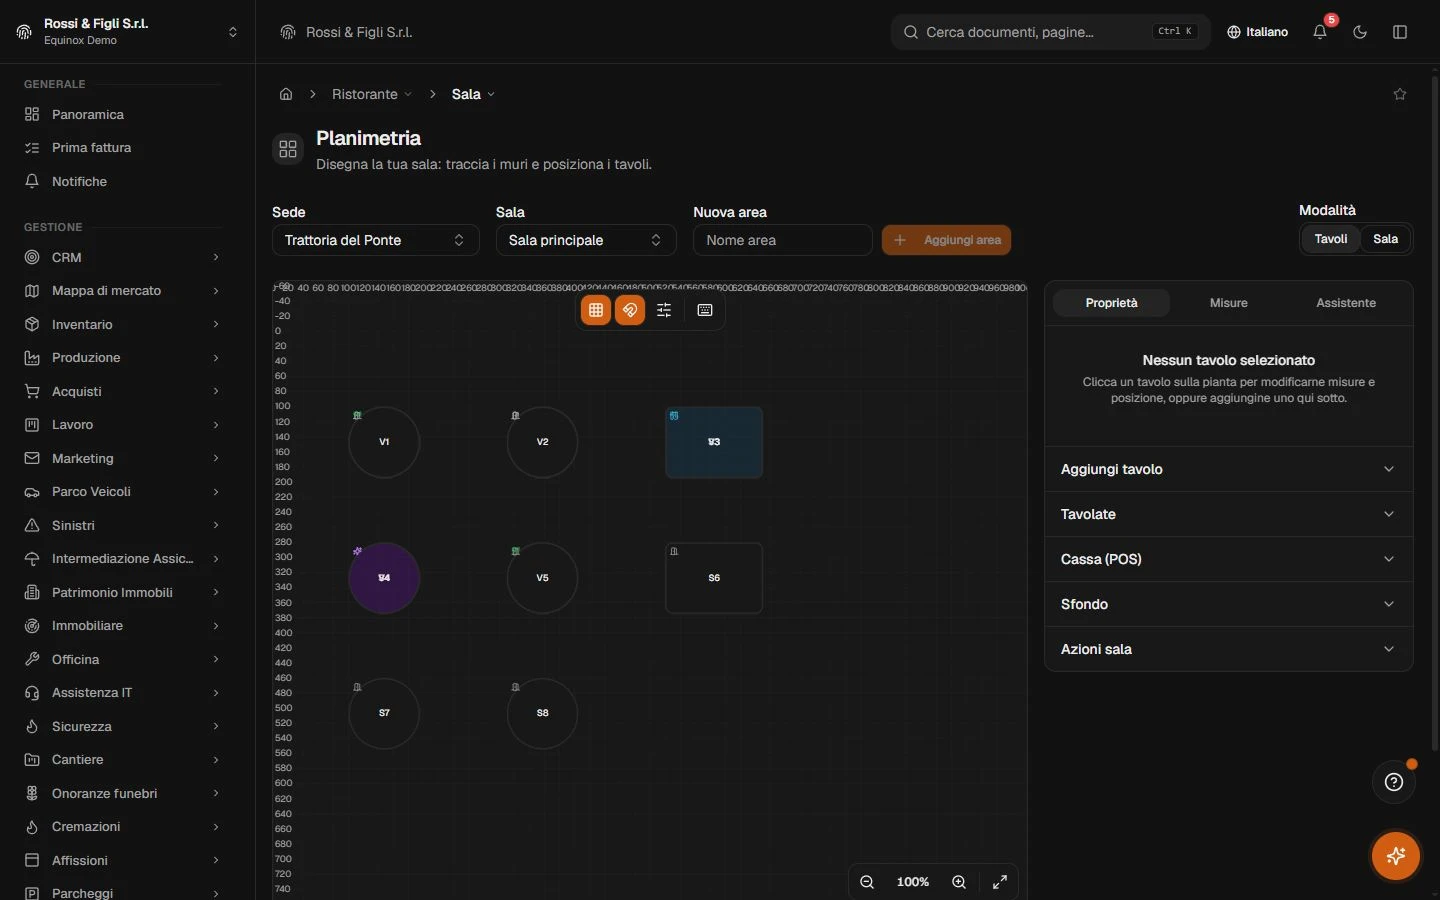Select square table V3

tap(714, 442)
